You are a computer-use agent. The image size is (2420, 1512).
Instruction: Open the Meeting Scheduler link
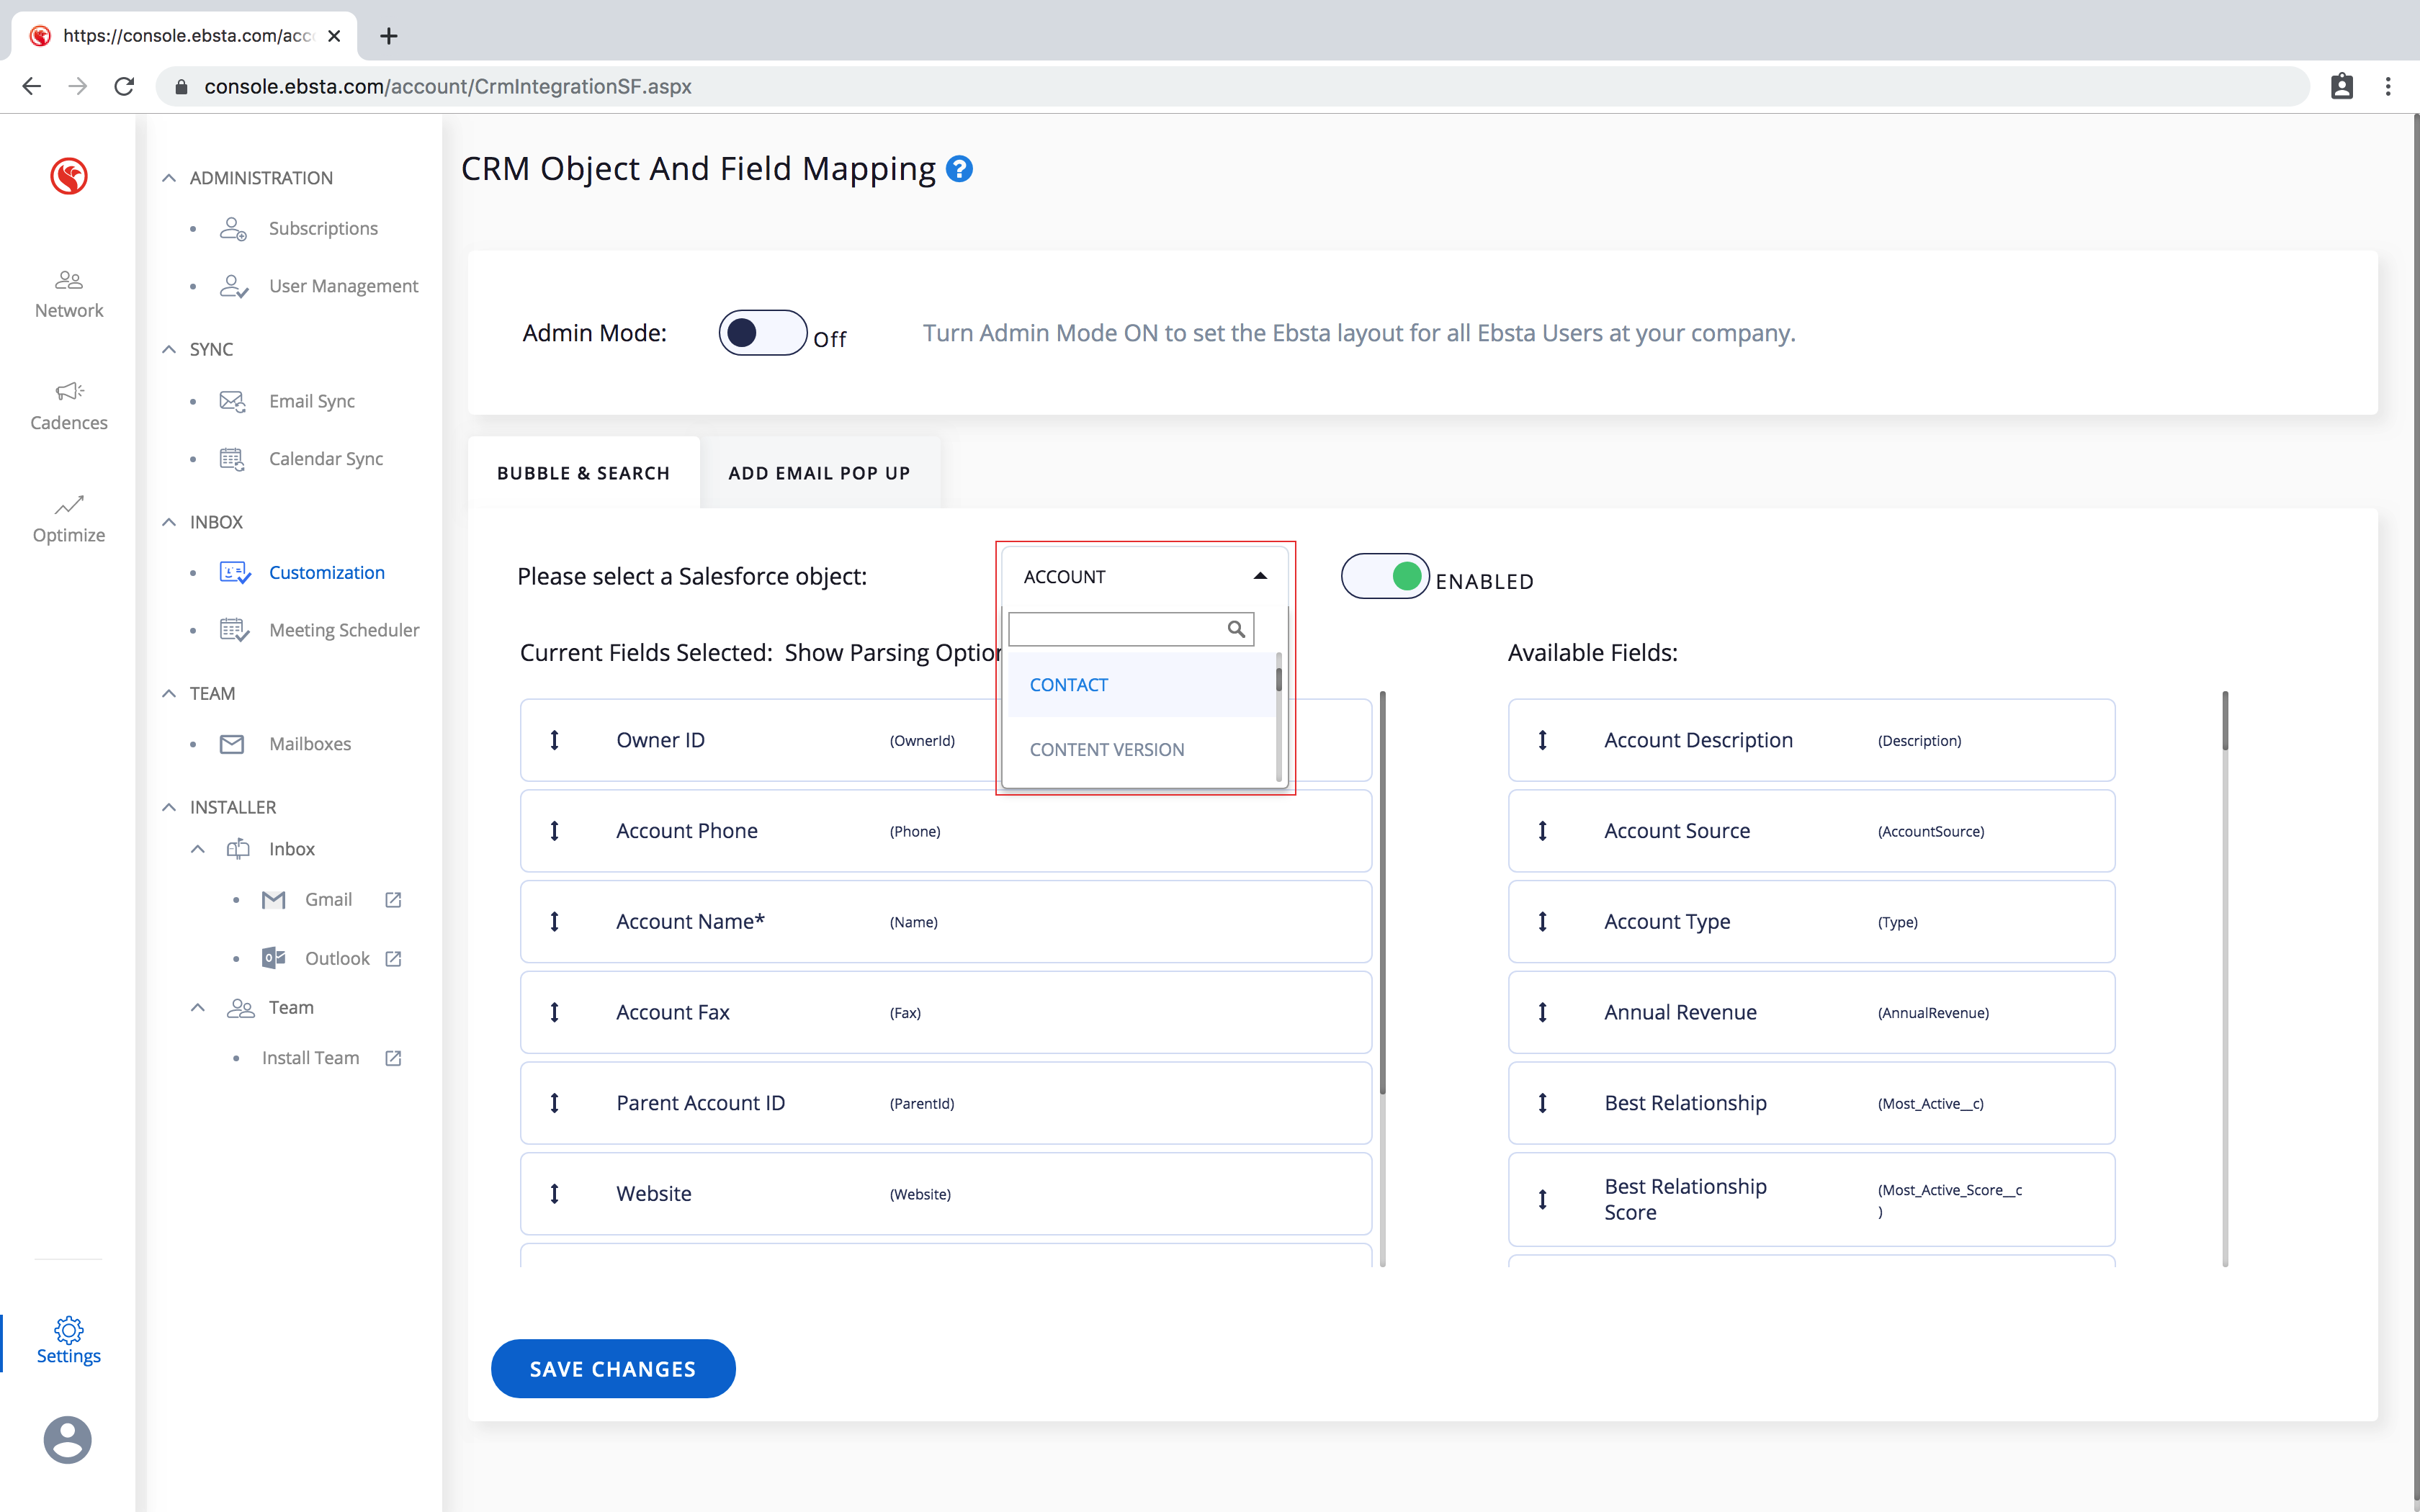pyautogui.click(x=343, y=630)
